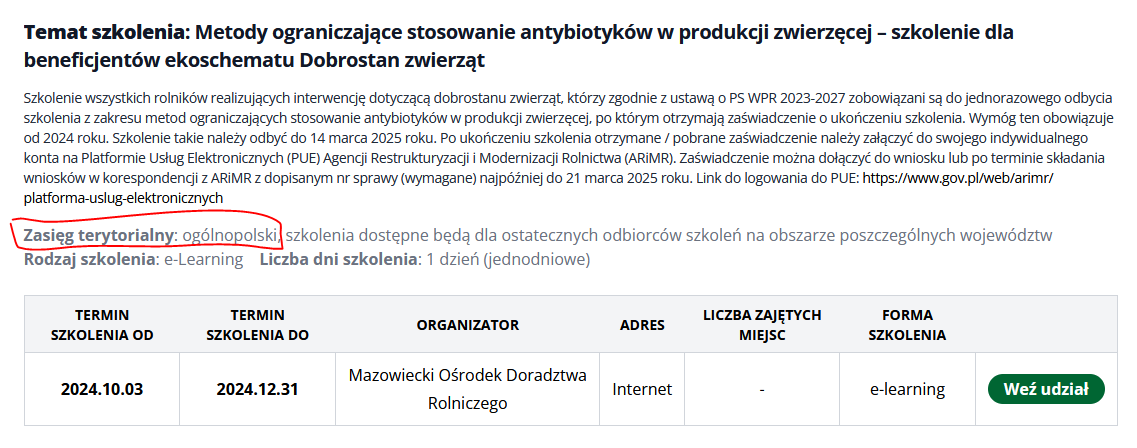
Task: Click the Adres column header
Action: (x=642, y=324)
